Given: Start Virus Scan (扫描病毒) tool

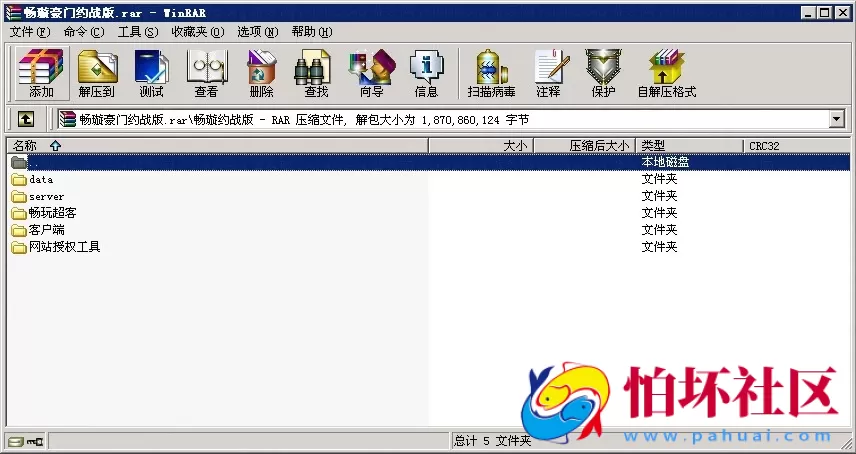Looking at the screenshot, I should pos(491,72).
